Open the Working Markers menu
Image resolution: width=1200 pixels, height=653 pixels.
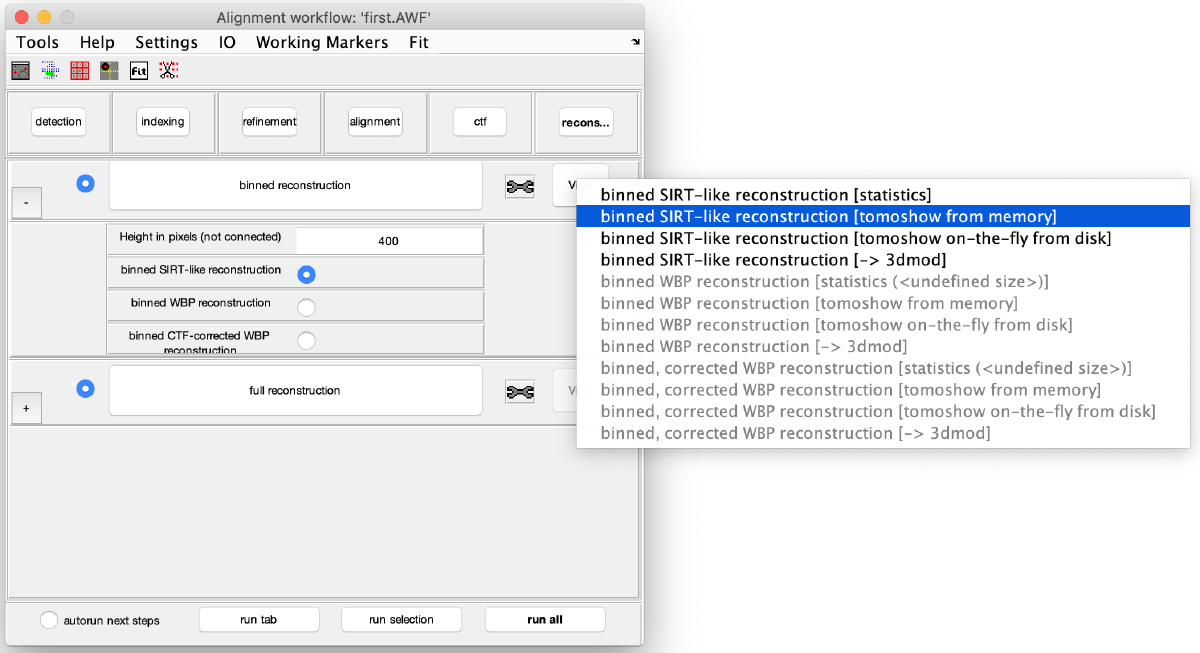tap(322, 42)
